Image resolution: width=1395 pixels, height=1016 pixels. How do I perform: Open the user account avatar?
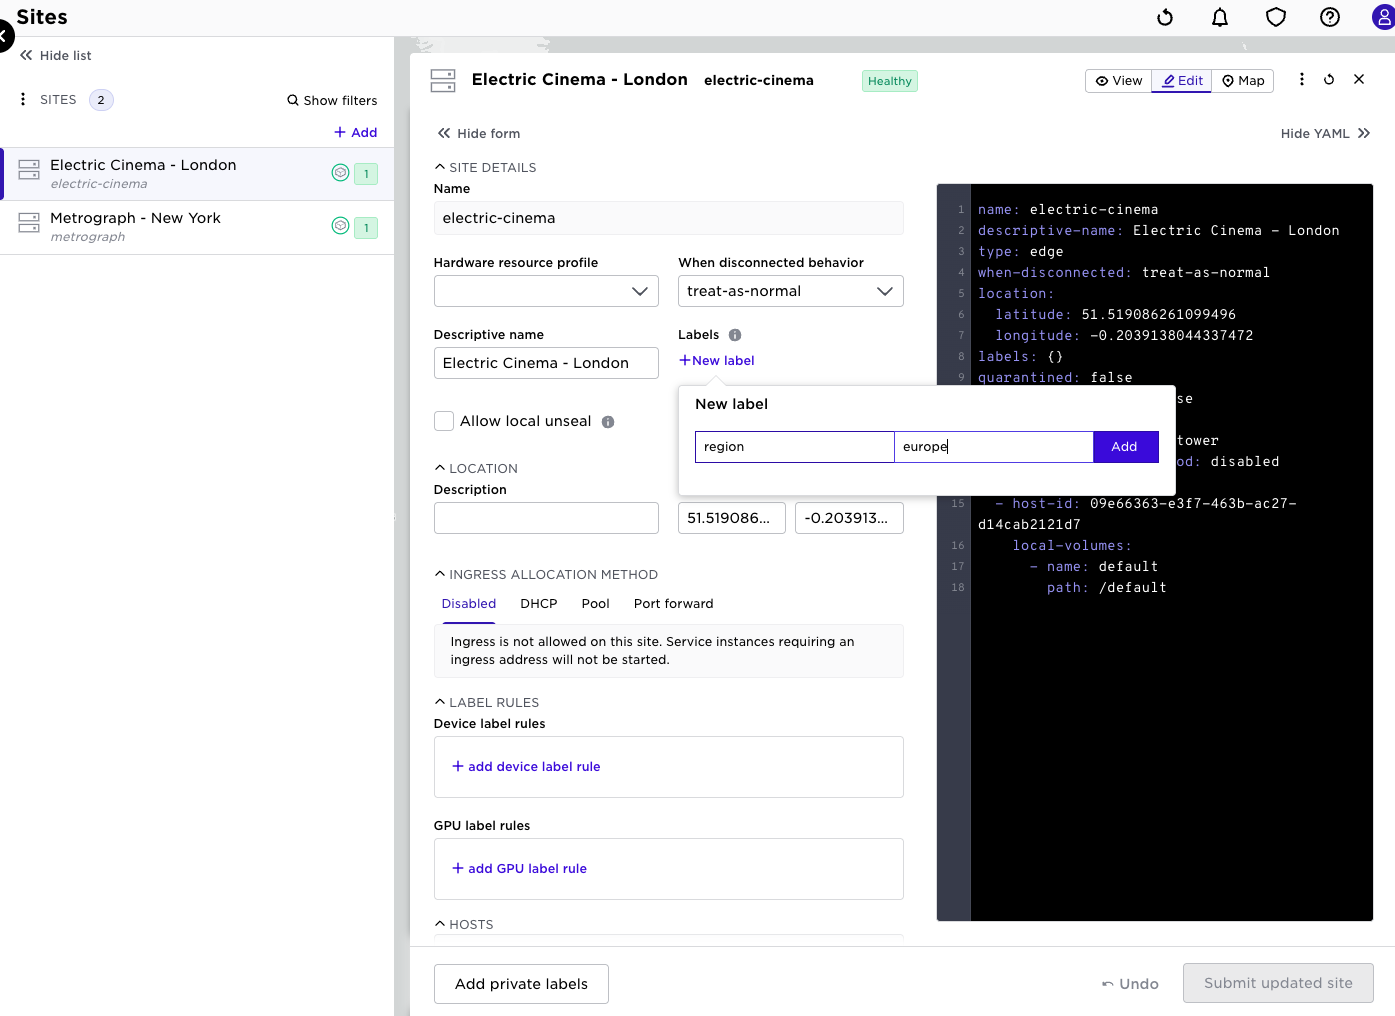tap(1383, 17)
